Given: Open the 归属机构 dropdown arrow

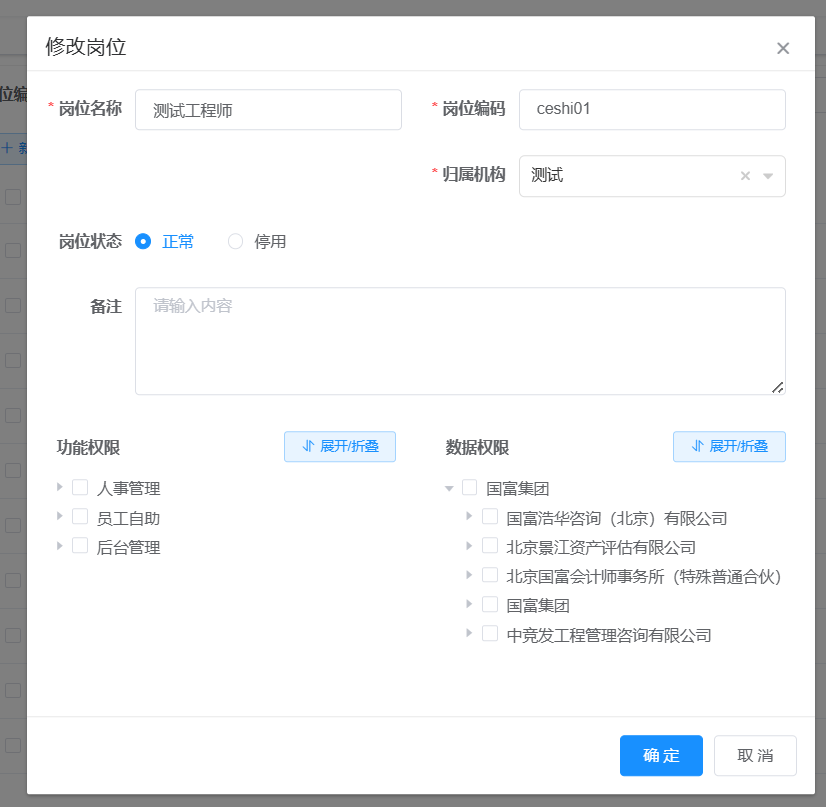Looking at the screenshot, I should pyautogui.click(x=768, y=176).
